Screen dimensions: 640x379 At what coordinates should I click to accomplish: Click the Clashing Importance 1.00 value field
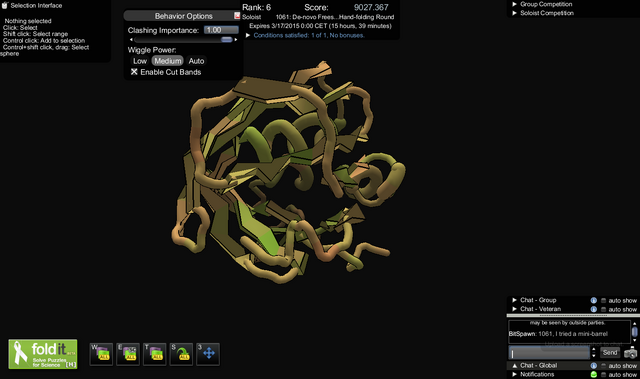point(221,30)
